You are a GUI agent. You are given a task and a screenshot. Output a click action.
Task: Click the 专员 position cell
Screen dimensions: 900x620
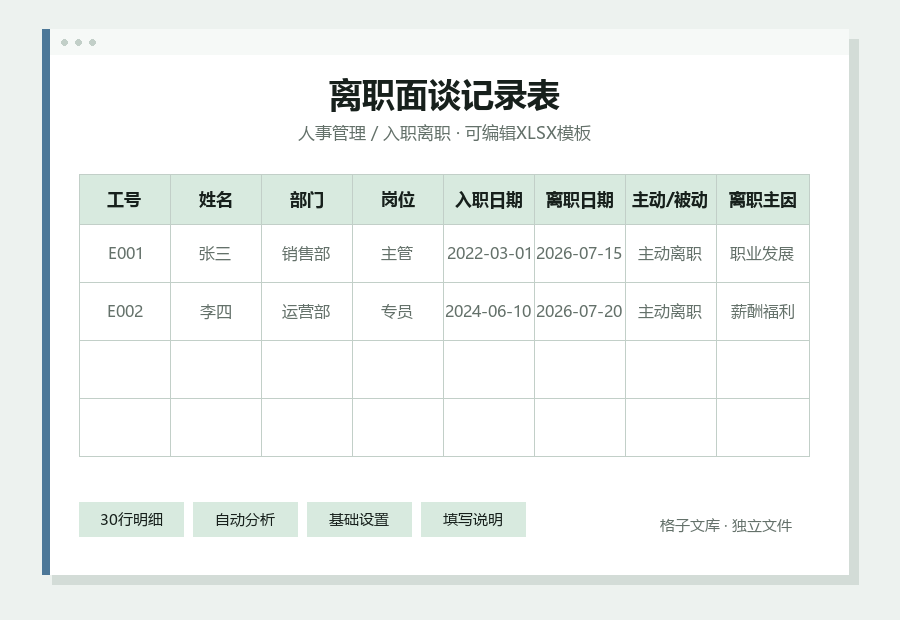(x=398, y=312)
